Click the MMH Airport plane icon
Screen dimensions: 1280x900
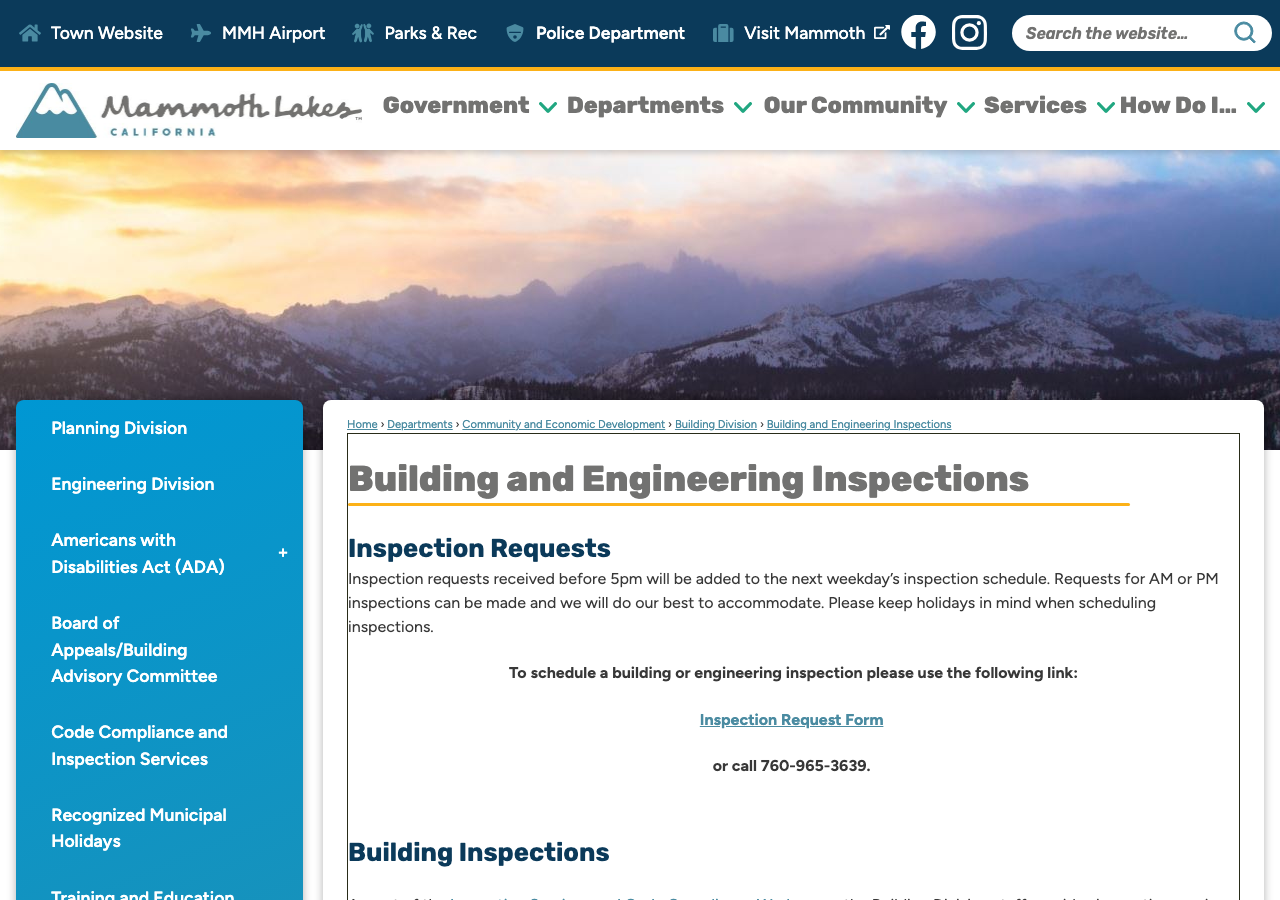coord(201,33)
